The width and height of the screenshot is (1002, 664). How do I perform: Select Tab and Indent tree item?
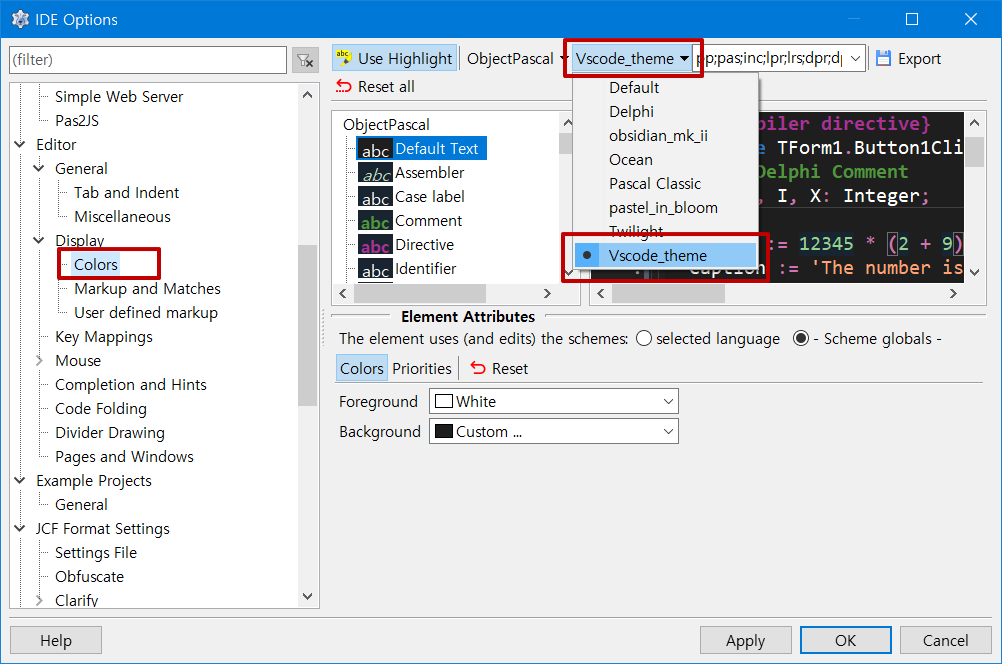(127, 192)
